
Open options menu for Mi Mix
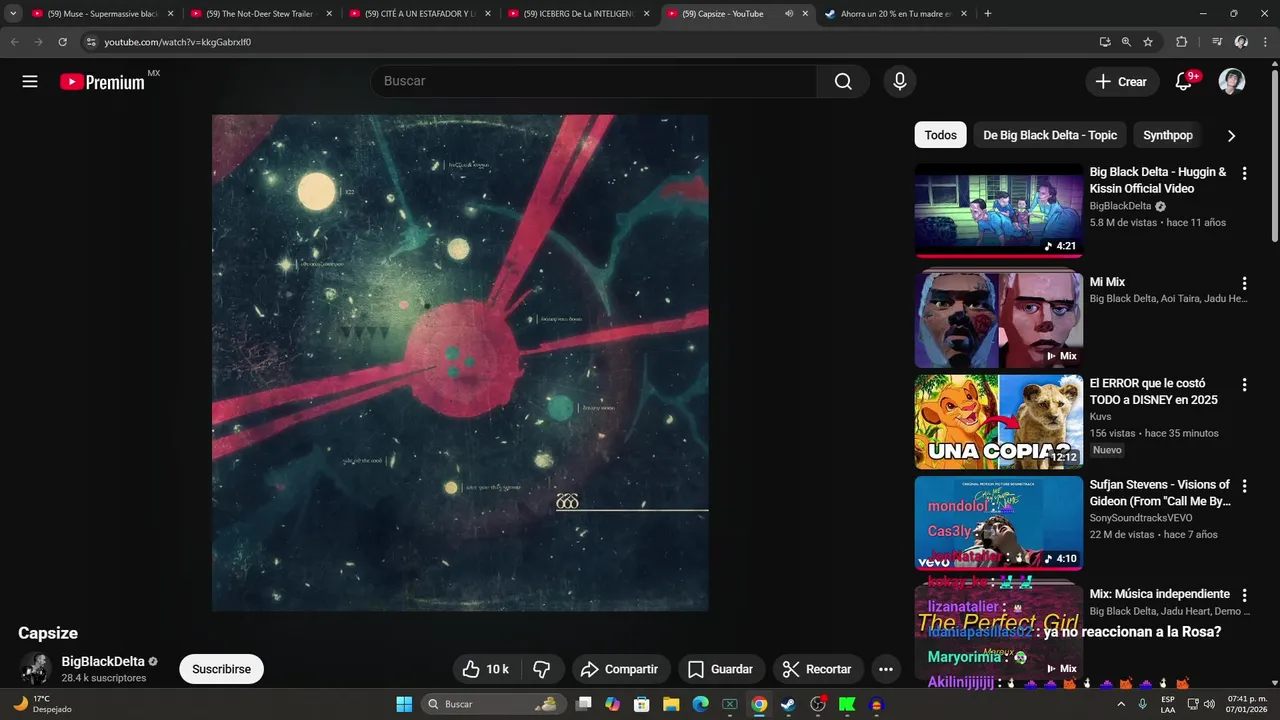pos(1244,283)
